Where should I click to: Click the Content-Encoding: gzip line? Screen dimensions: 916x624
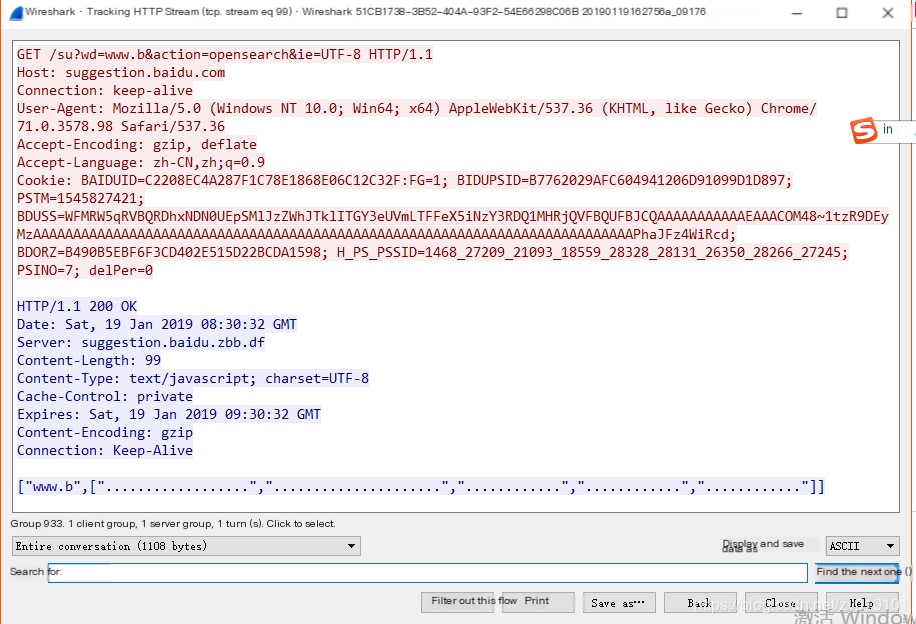[105, 433]
